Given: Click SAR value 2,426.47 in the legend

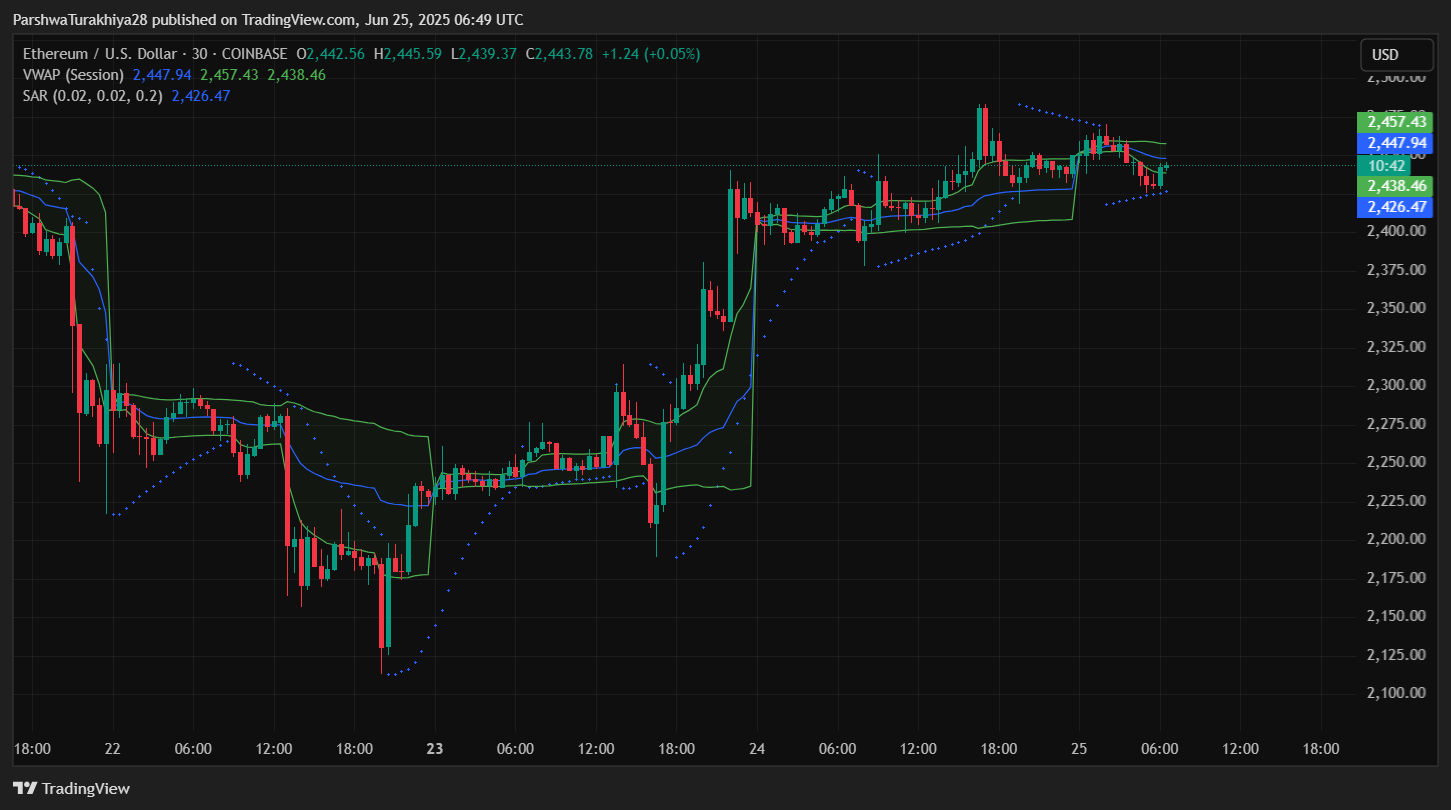Looking at the screenshot, I should (201, 96).
